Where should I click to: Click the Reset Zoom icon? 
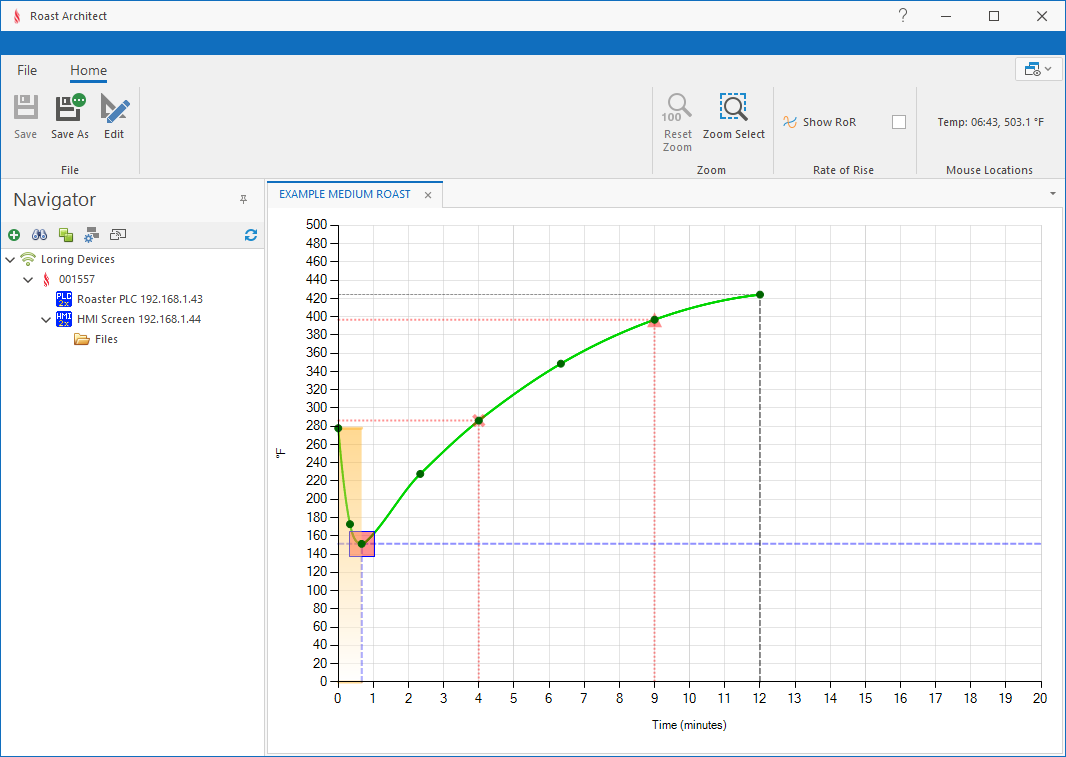(x=678, y=108)
